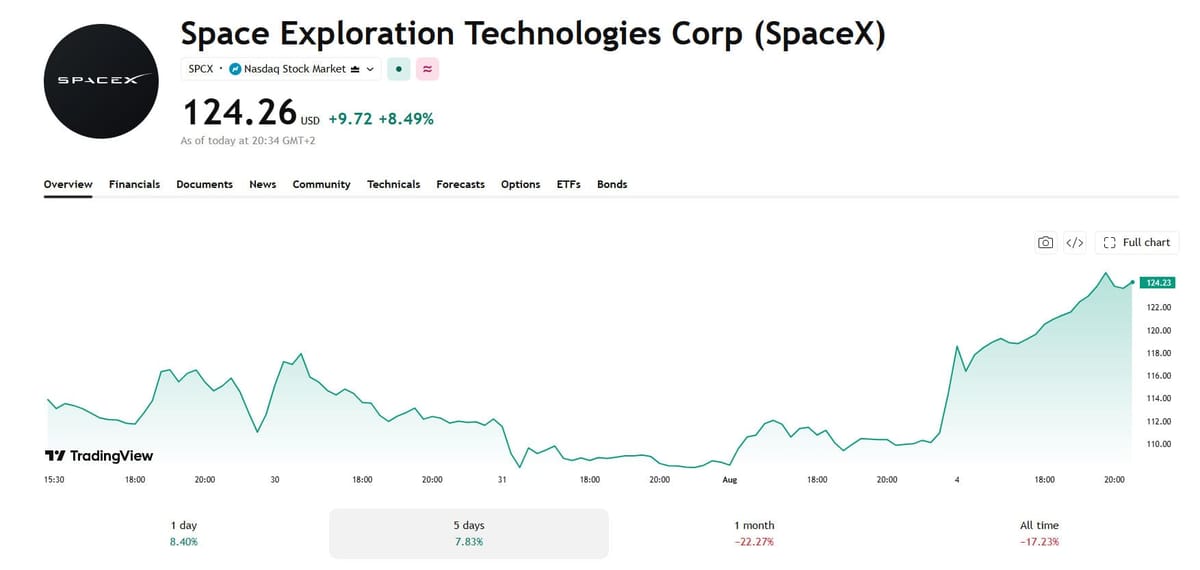Click the green market open dot indicator
The height and width of the screenshot is (570, 1200).
[398, 69]
